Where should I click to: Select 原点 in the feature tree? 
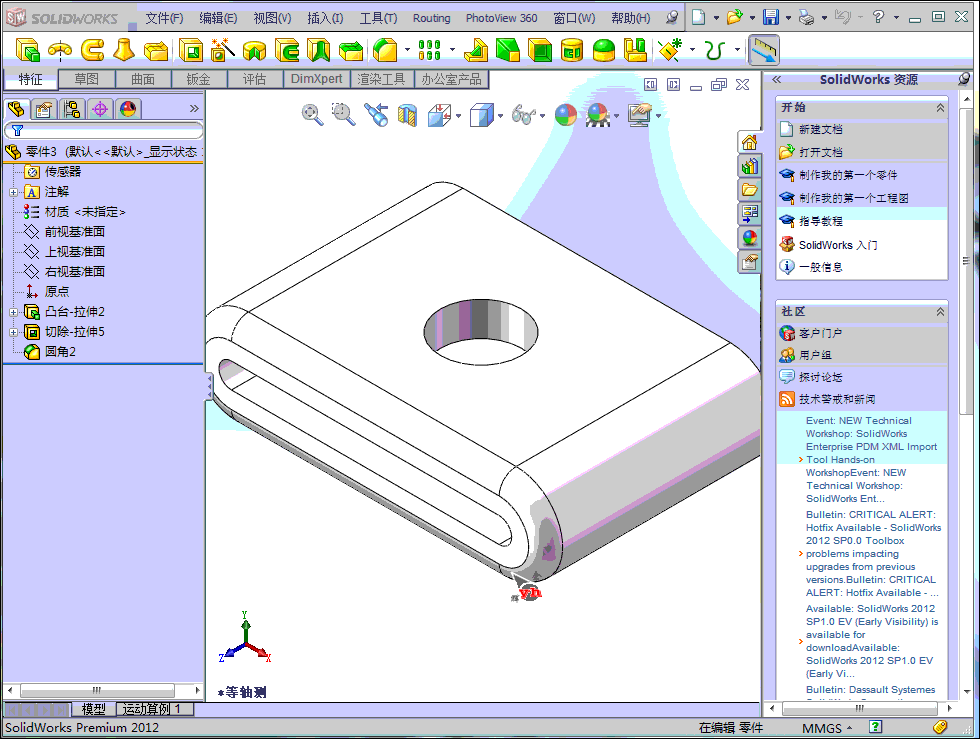click(x=56, y=292)
